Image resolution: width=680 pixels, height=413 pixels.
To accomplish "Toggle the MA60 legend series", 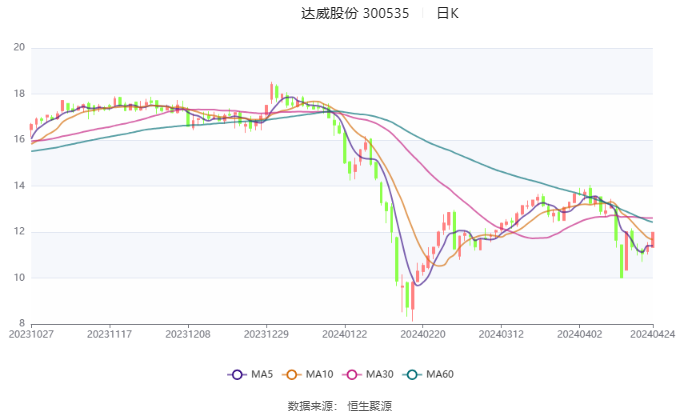I will (x=428, y=374).
